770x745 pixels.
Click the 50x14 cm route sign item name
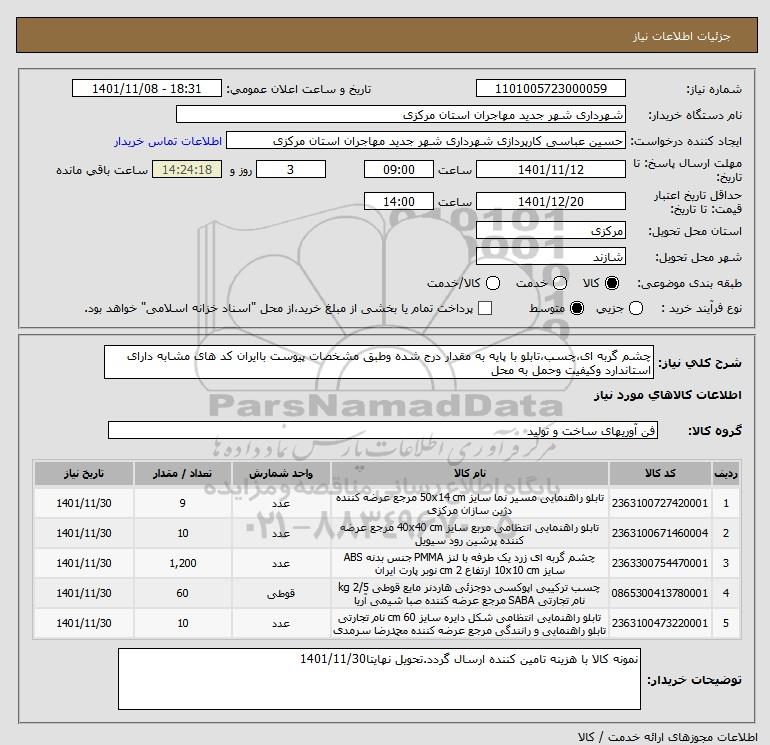point(470,503)
